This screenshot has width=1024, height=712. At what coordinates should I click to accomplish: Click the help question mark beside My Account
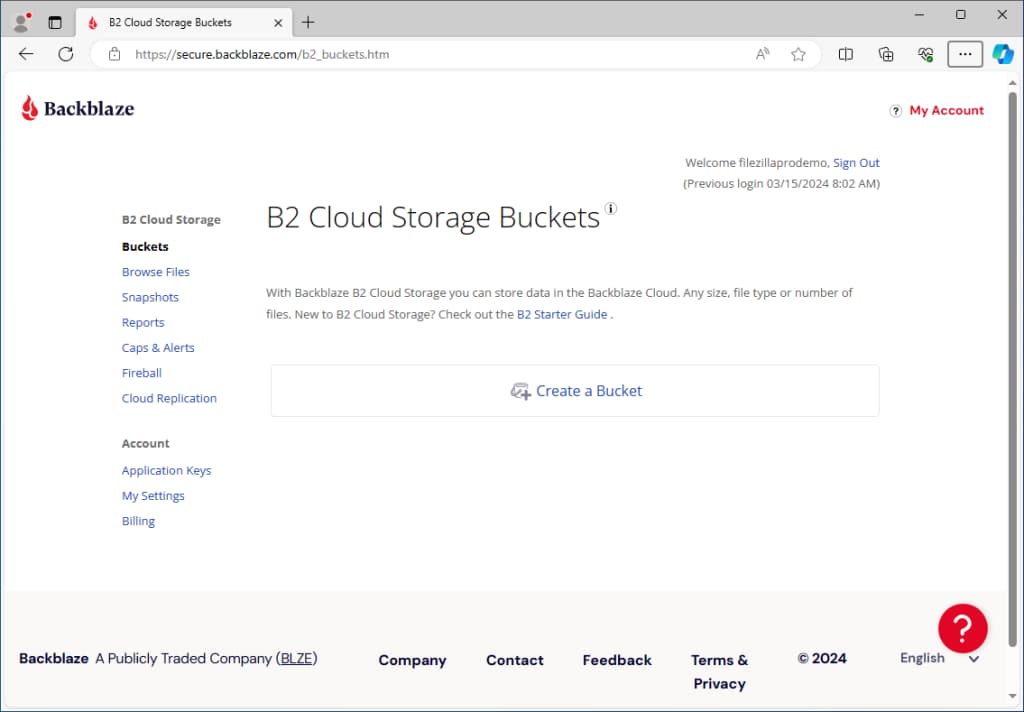tap(895, 110)
